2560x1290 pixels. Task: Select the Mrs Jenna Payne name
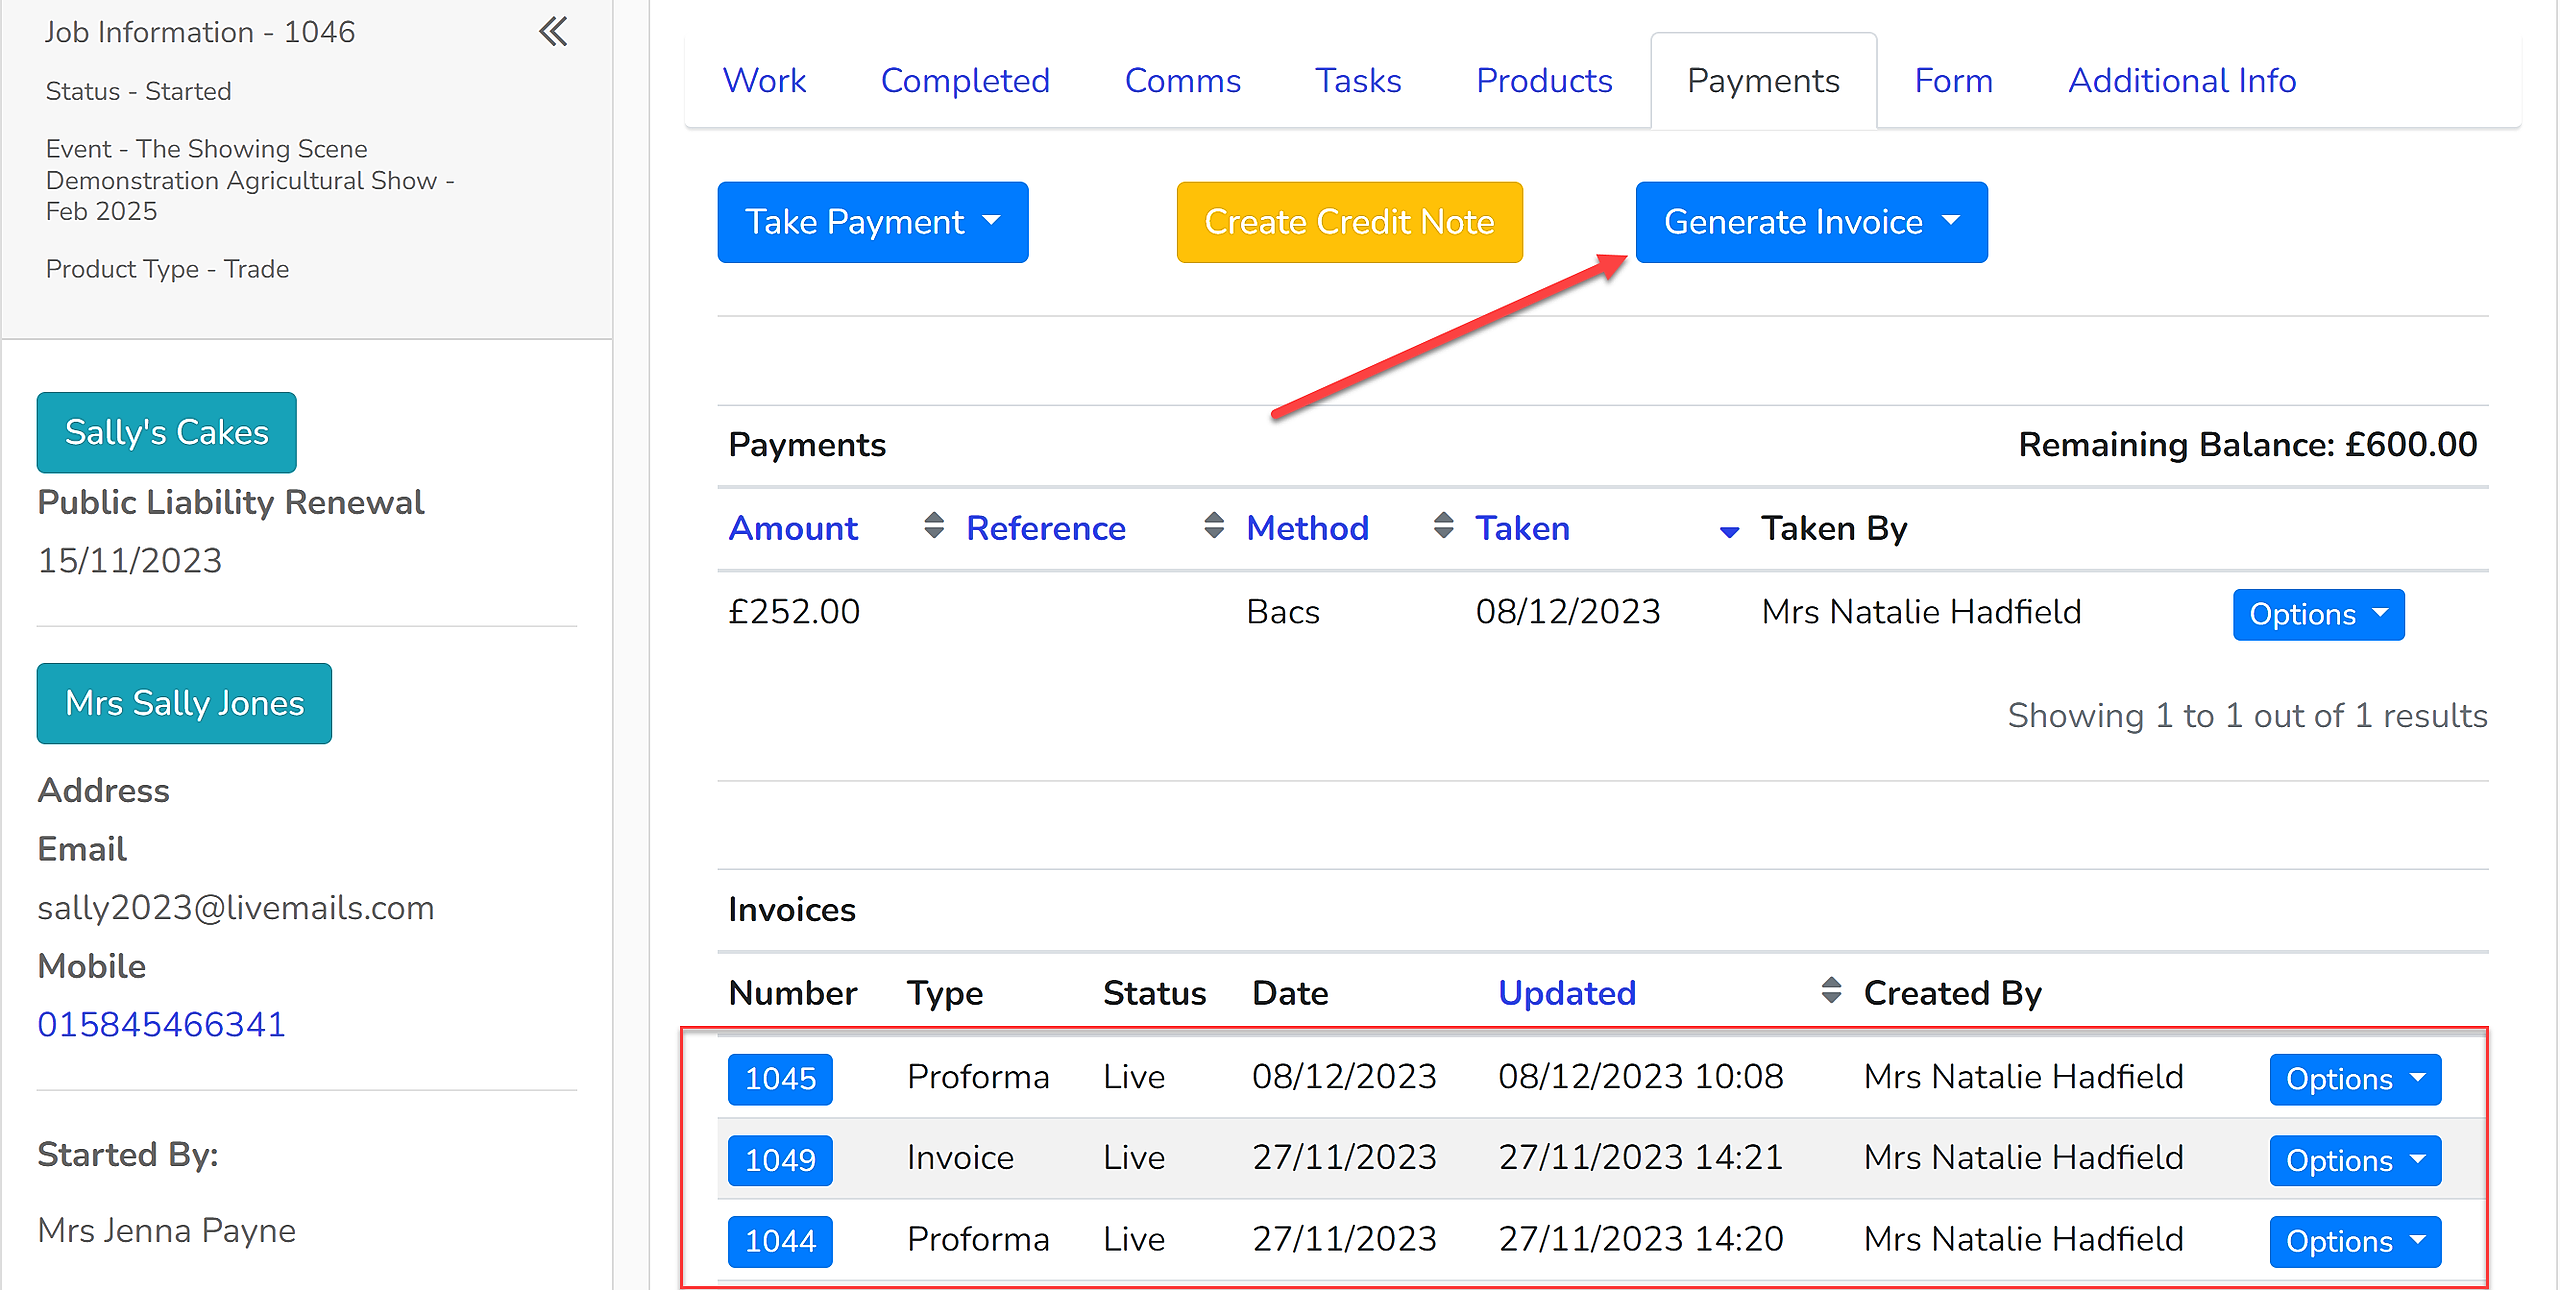167,1230
